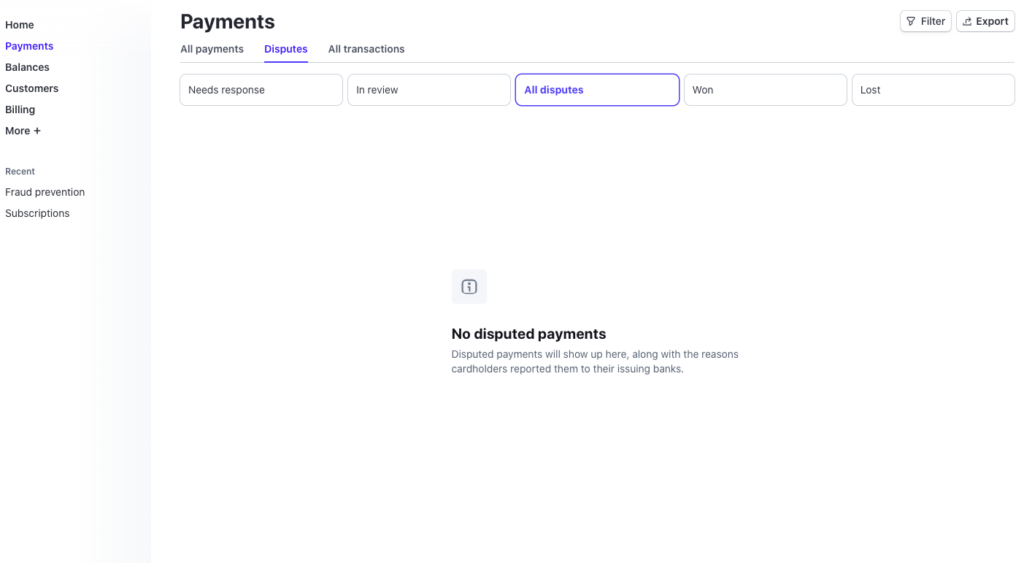
Task: Show Lost disputes
Action: 933,90
